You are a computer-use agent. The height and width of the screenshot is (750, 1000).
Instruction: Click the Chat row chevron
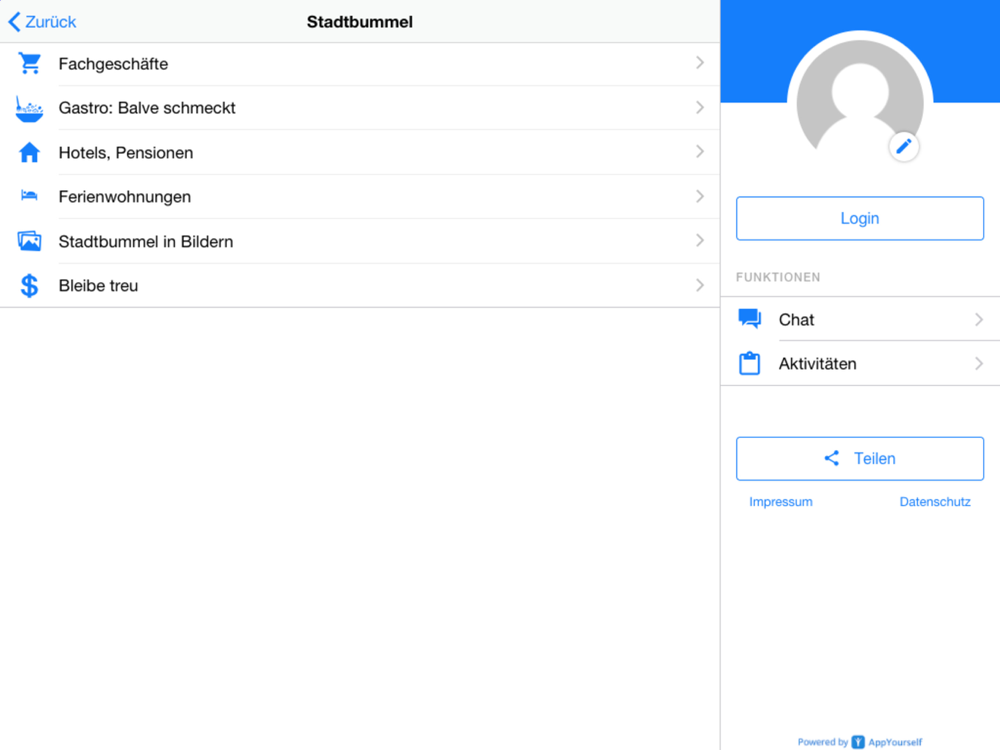(x=979, y=320)
